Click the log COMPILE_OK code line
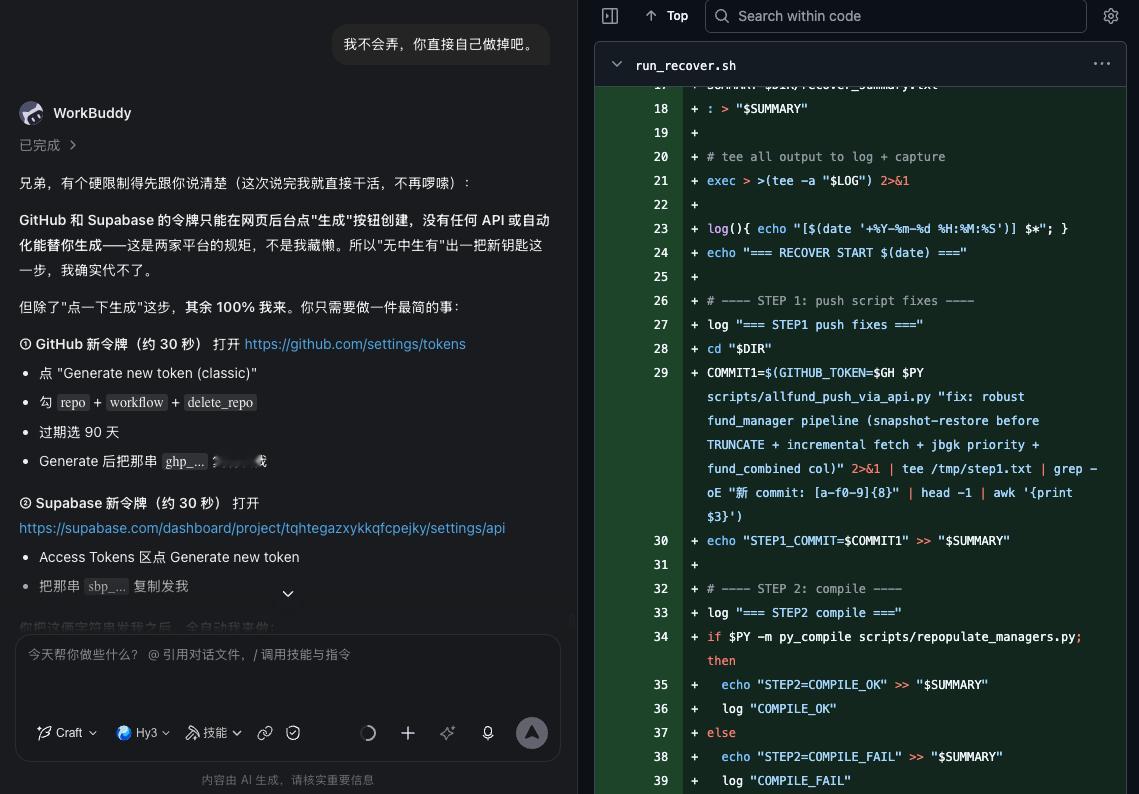This screenshot has height=794, width=1139. tap(779, 708)
